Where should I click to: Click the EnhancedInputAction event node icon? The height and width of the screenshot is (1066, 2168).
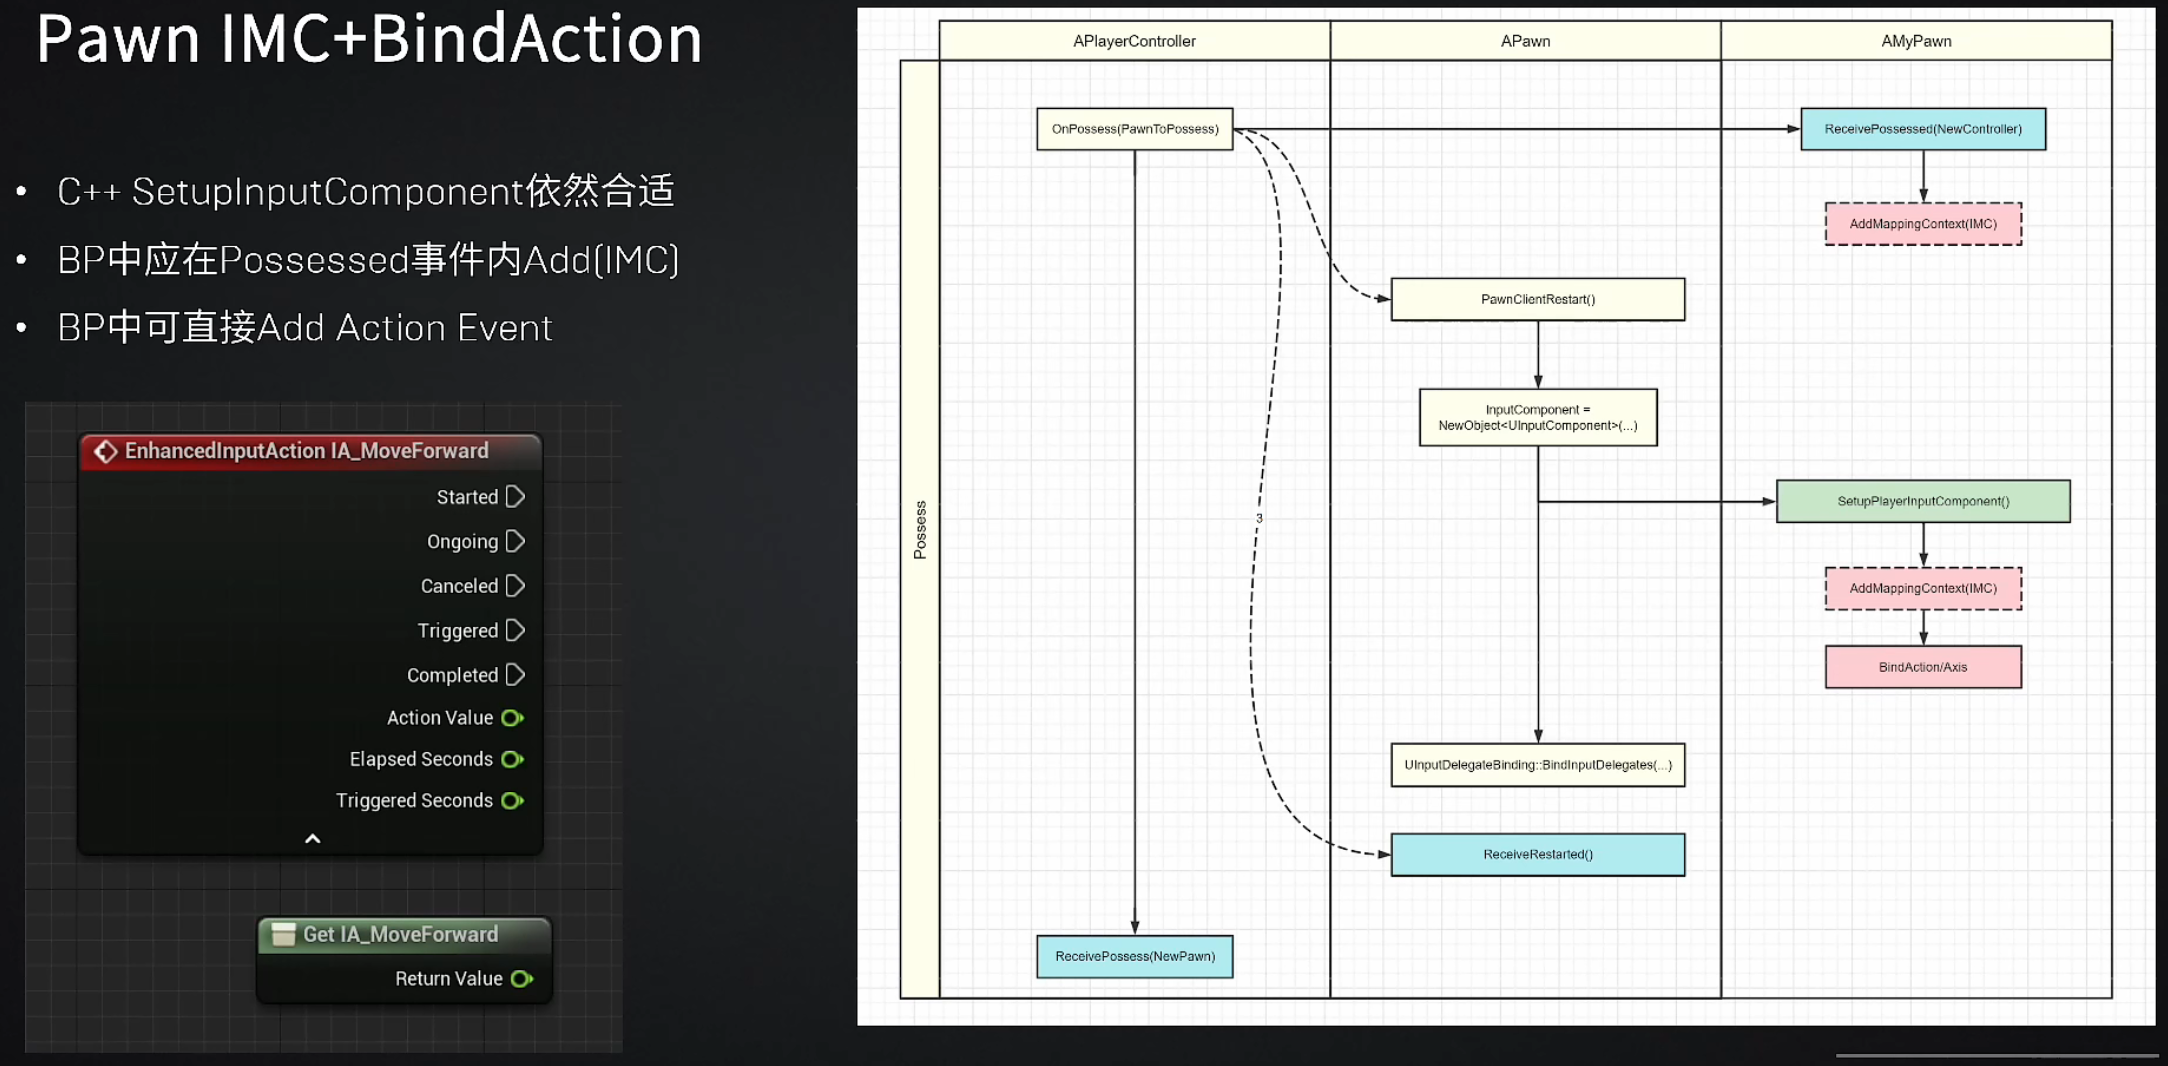coord(106,452)
